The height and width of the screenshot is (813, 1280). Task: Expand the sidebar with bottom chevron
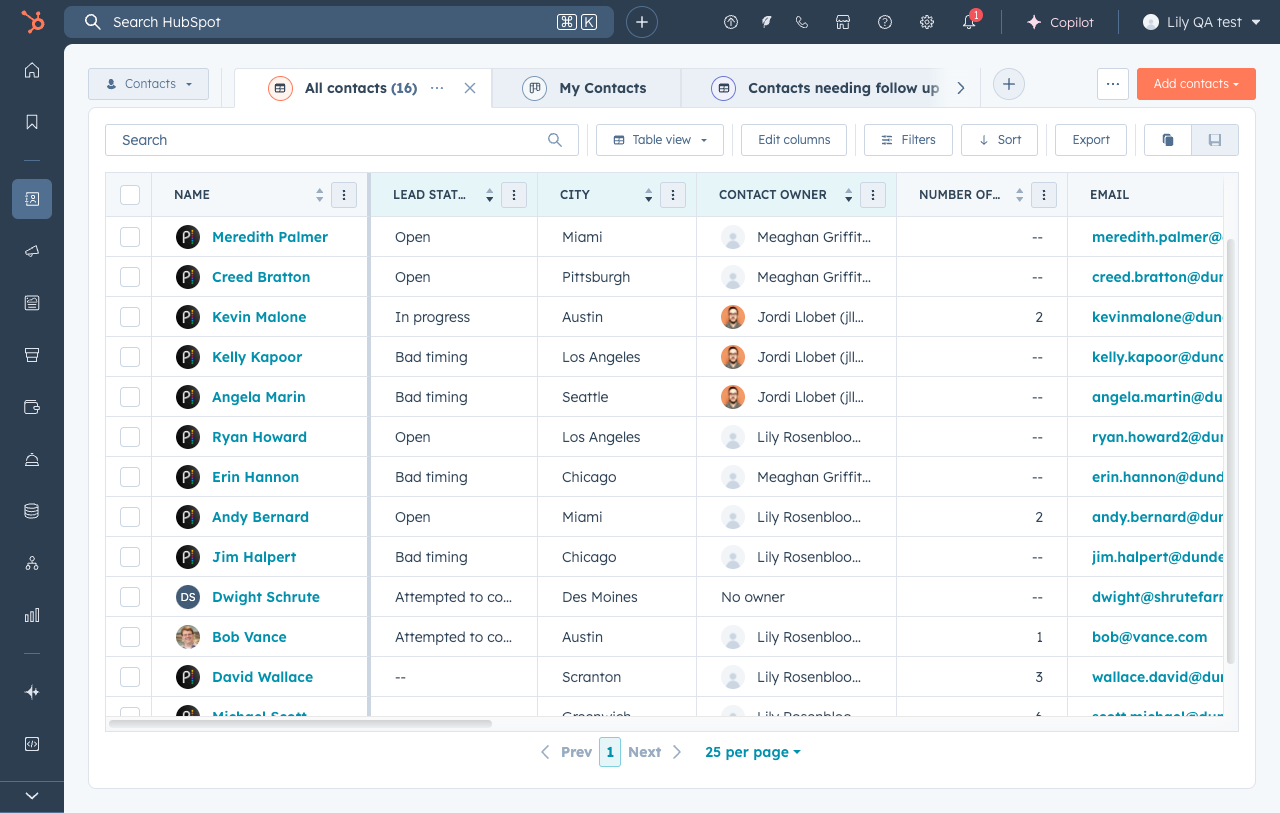pos(32,796)
